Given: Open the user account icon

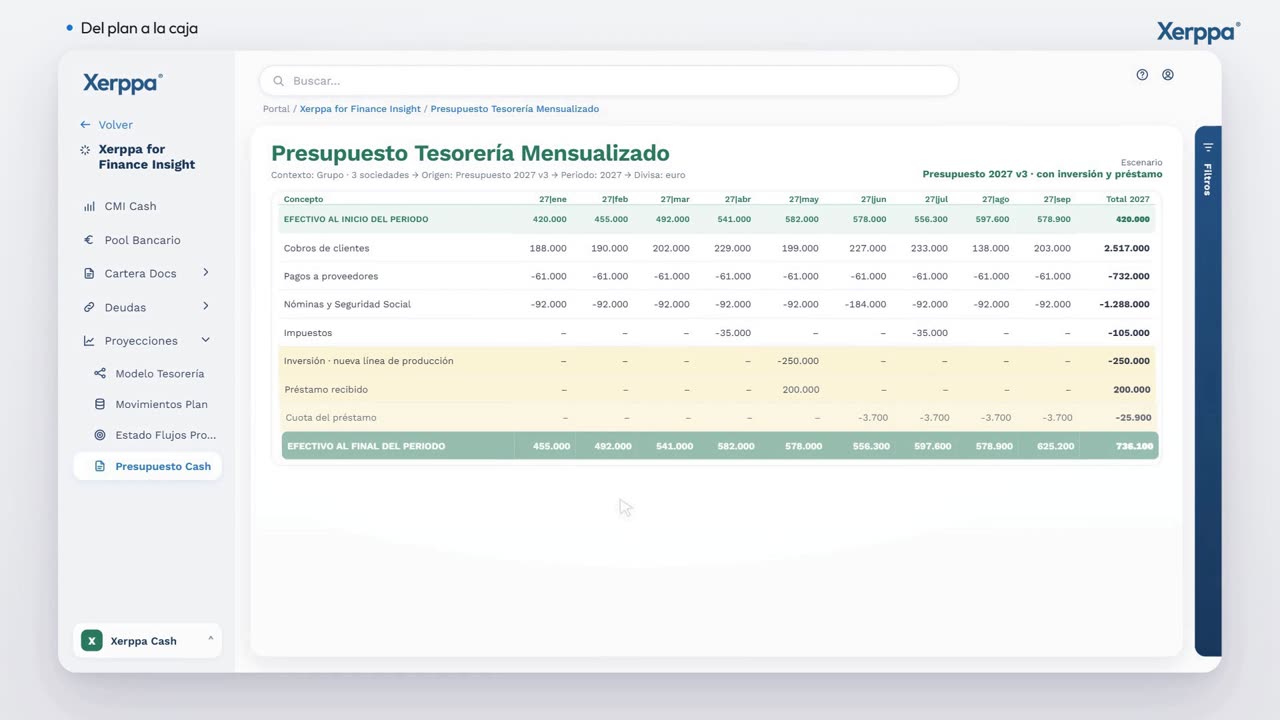Looking at the screenshot, I should click(1168, 75).
